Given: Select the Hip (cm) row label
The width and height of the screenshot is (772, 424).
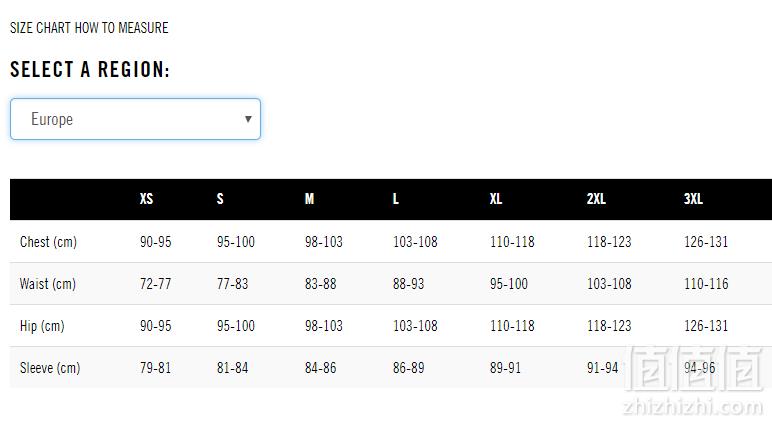Looking at the screenshot, I should click(x=42, y=326).
